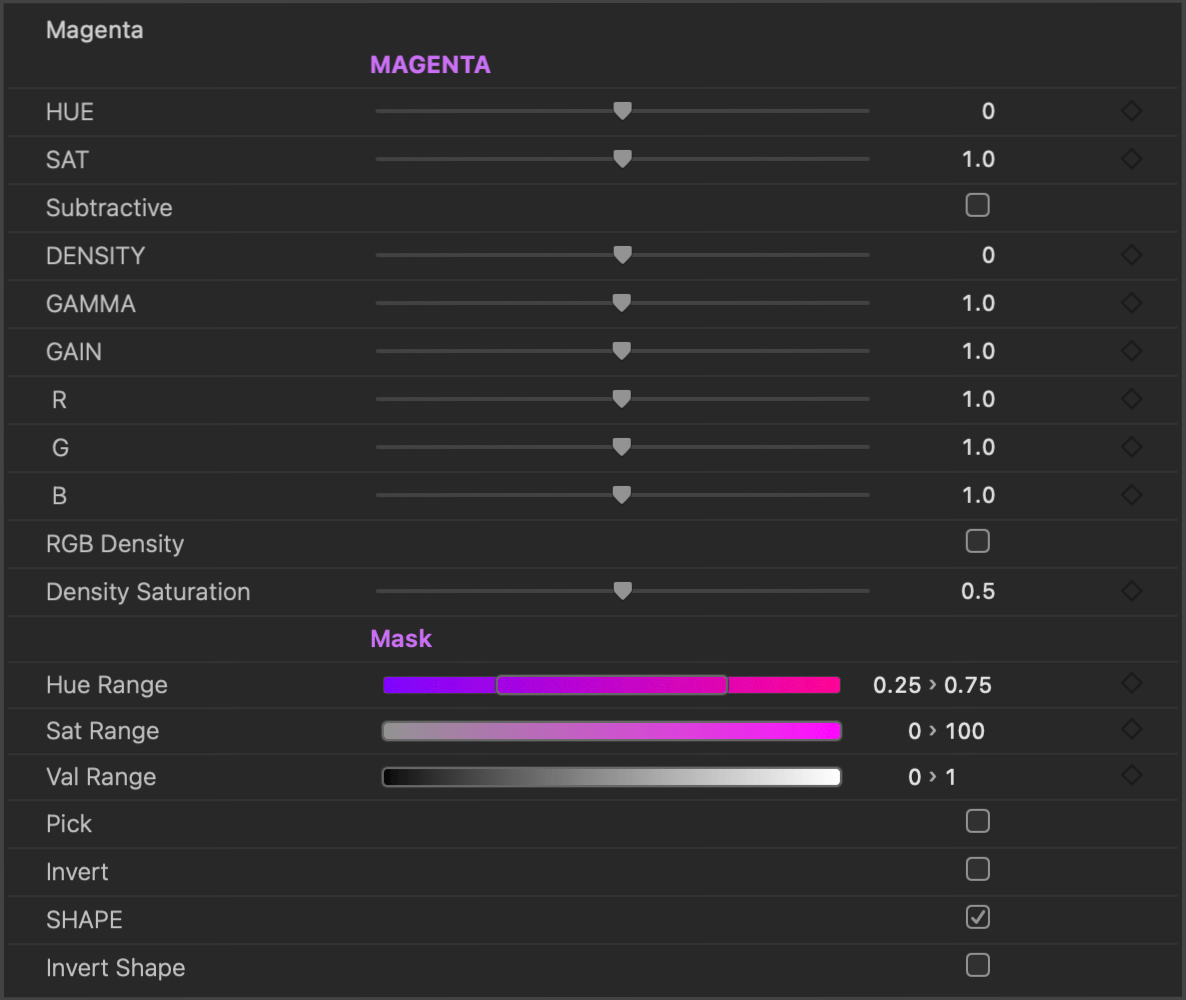Viewport: 1186px width, 1000px height.
Task: Click the Hue Range gradient bar
Action: 611,685
